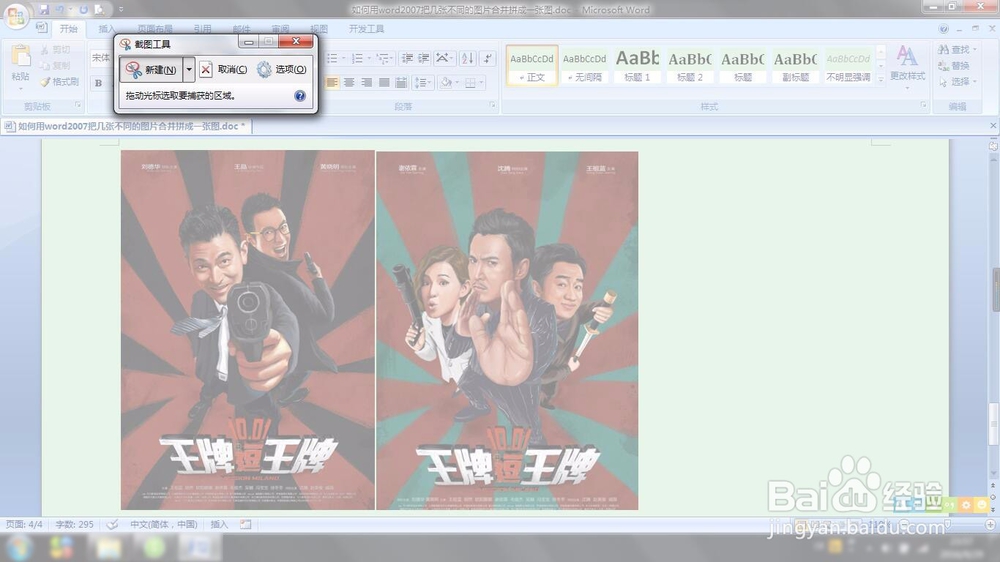Viewport: 1000px width, 562px height.
Task: Toggle show paragraph marks icon
Action: point(487,58)
